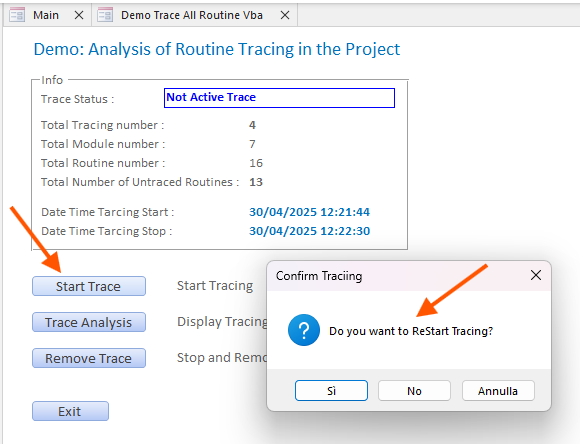Close the Demo Trace All Routine Vba tab
The width and height of the screenshot is (580, 444).
[x=285, y=15]
